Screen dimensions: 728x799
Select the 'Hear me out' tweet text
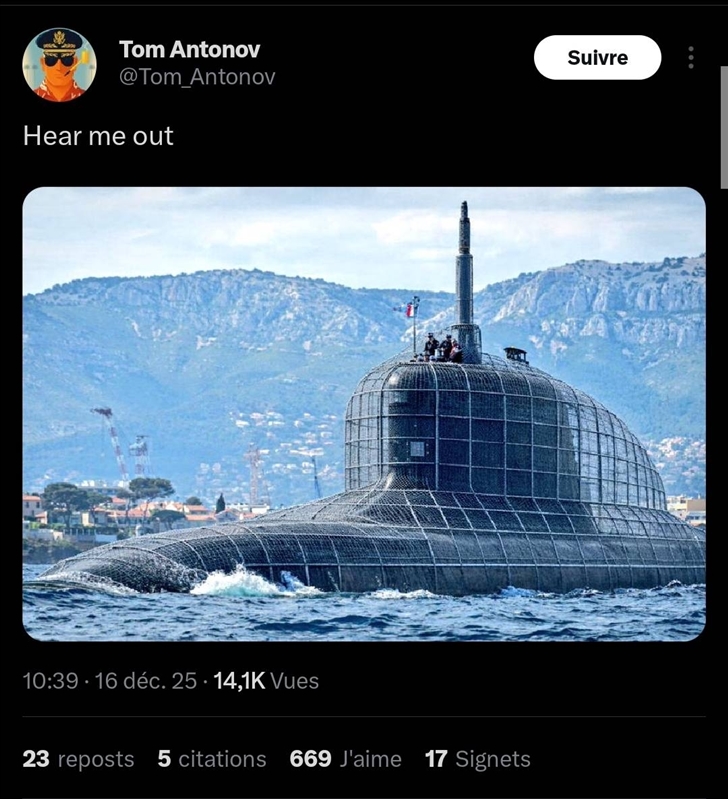[98, 136]
